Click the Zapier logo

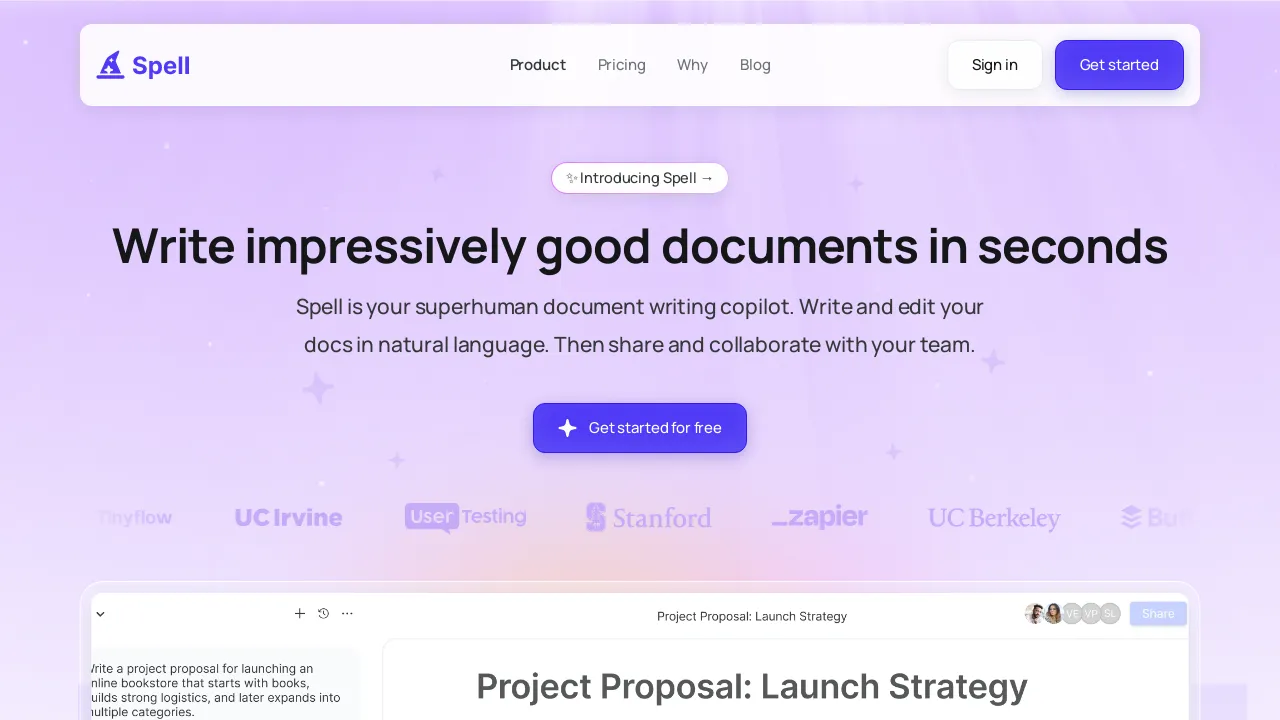tap(819, 517)
